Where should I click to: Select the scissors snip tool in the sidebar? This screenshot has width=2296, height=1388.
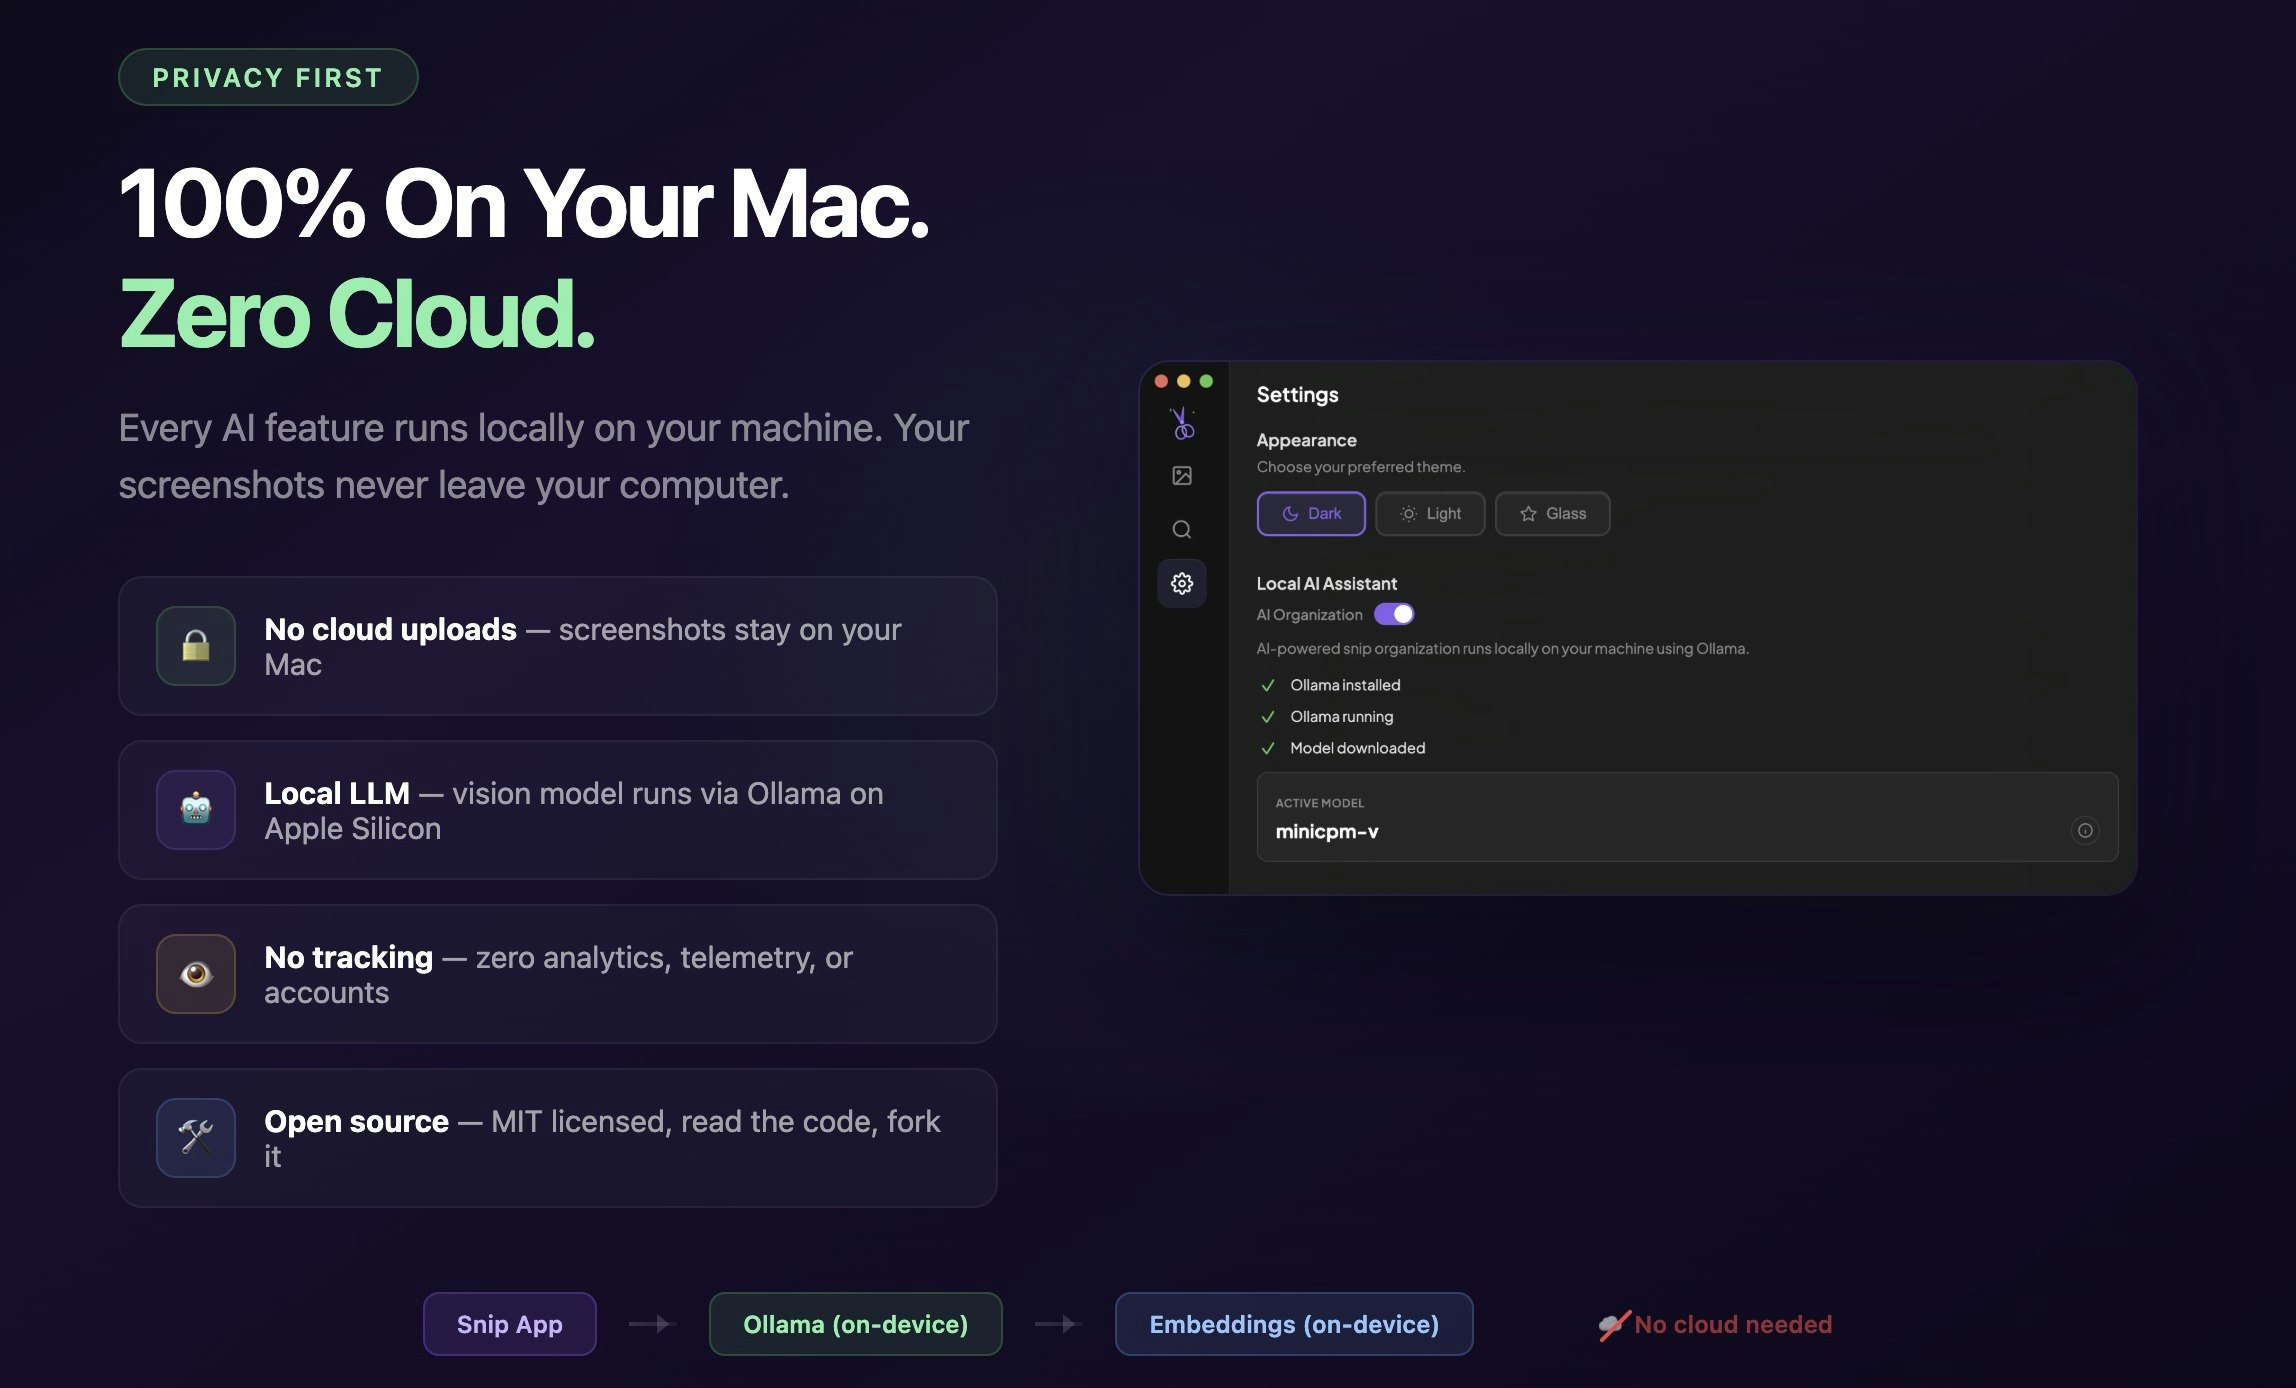coord(1182,423)
